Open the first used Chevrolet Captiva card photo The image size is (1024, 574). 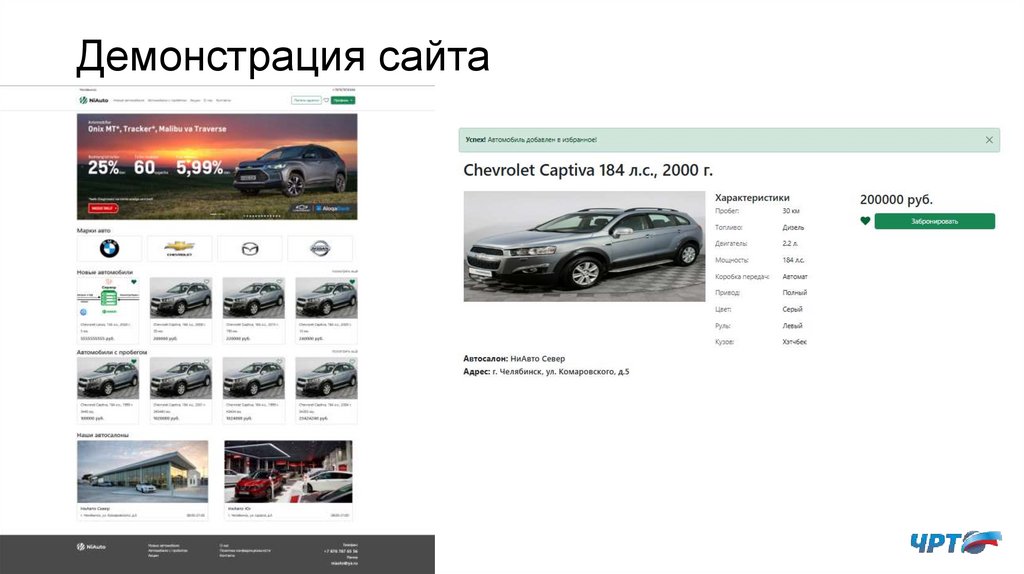108,378
